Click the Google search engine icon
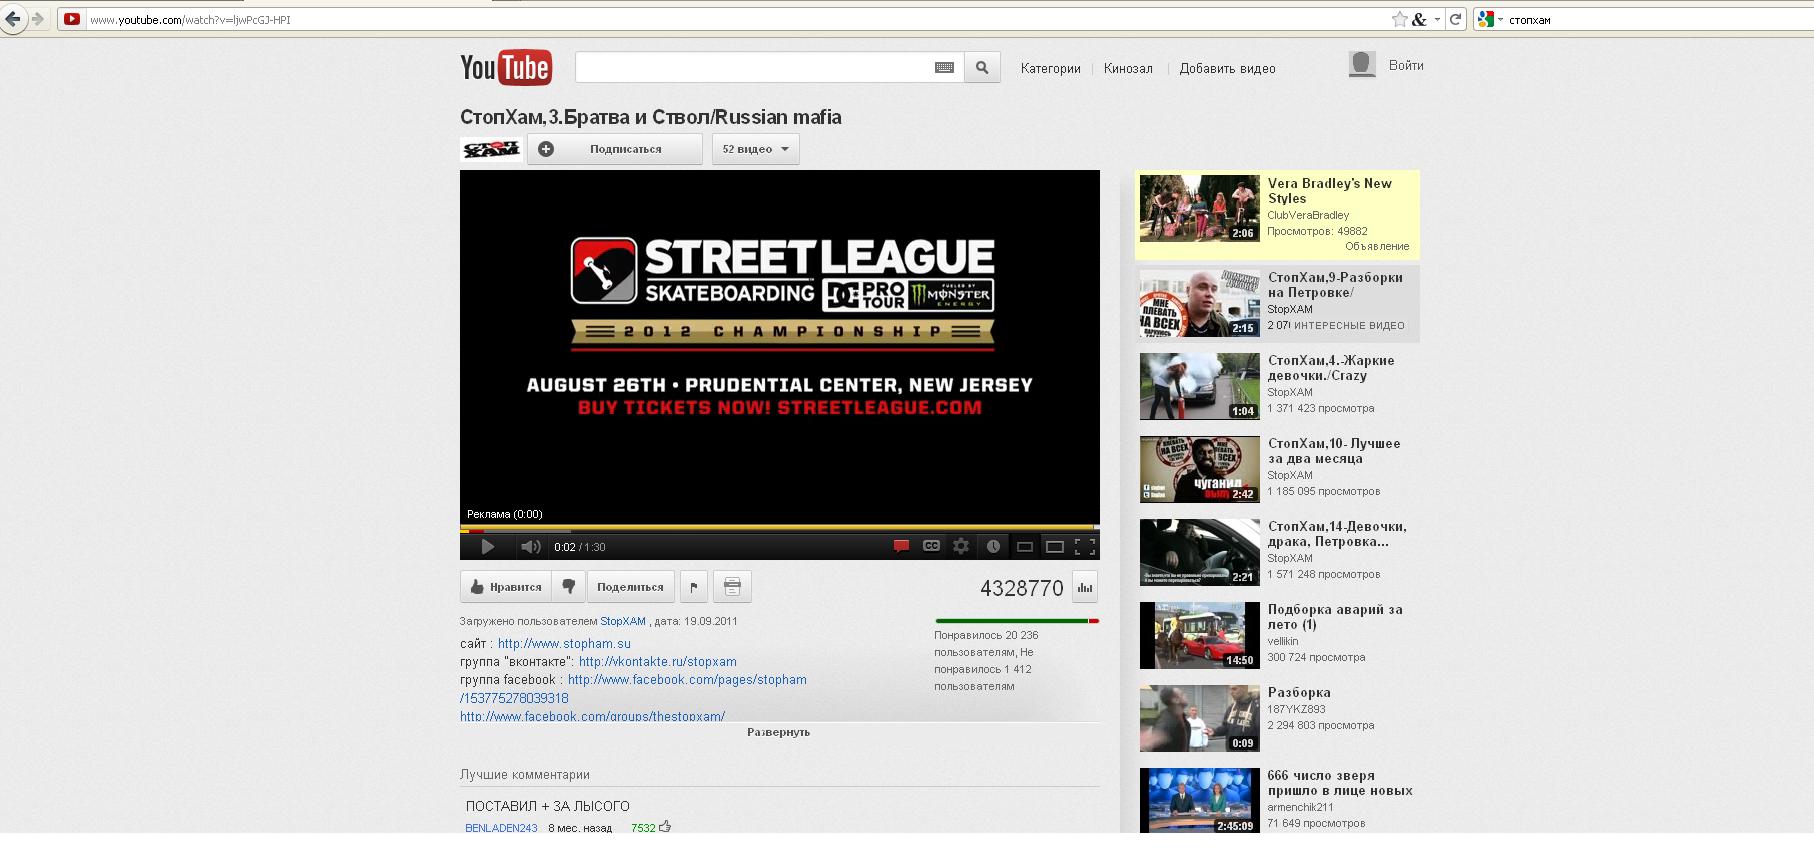This screenshot has width=1814, height=857. 1486,19
